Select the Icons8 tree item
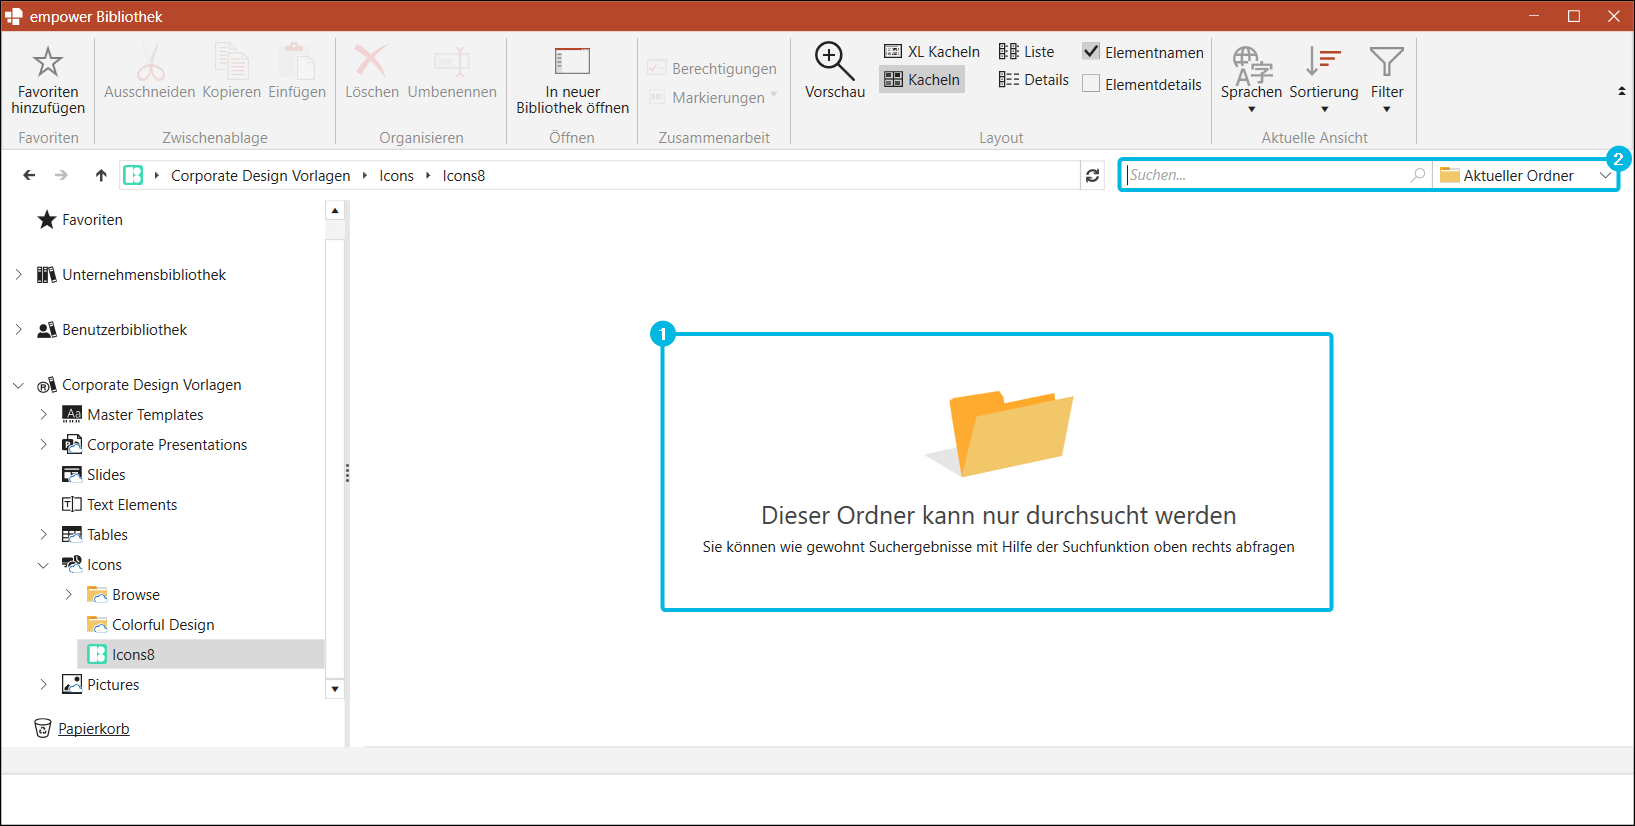The width and height of the screenshot is (1635, 826). pos(201,654)
